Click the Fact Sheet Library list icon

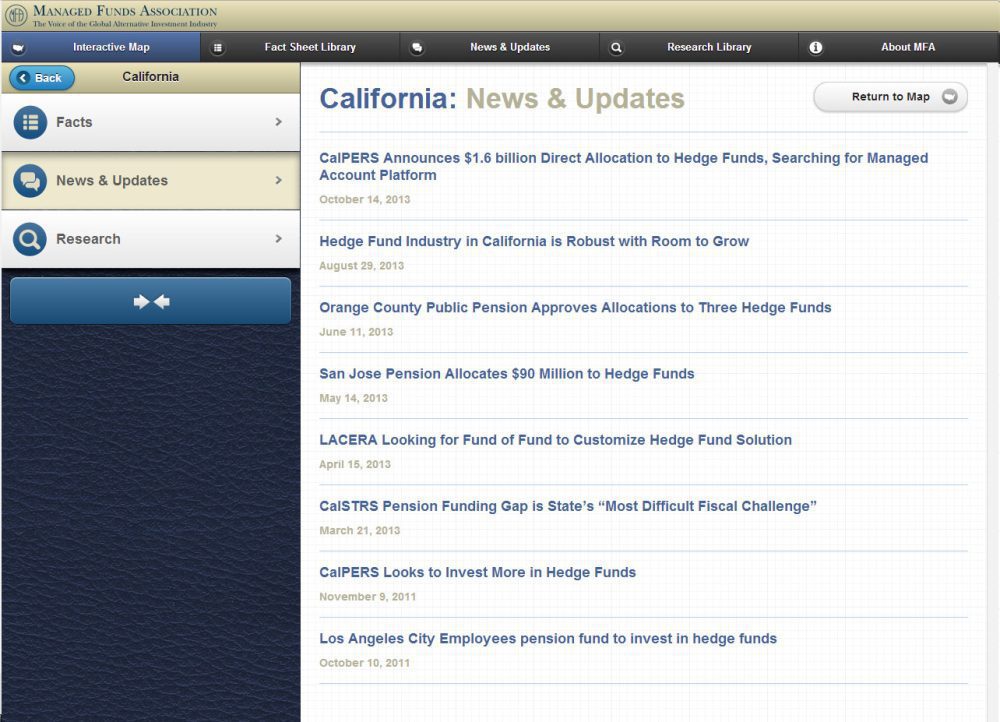[x=217, y=48]
